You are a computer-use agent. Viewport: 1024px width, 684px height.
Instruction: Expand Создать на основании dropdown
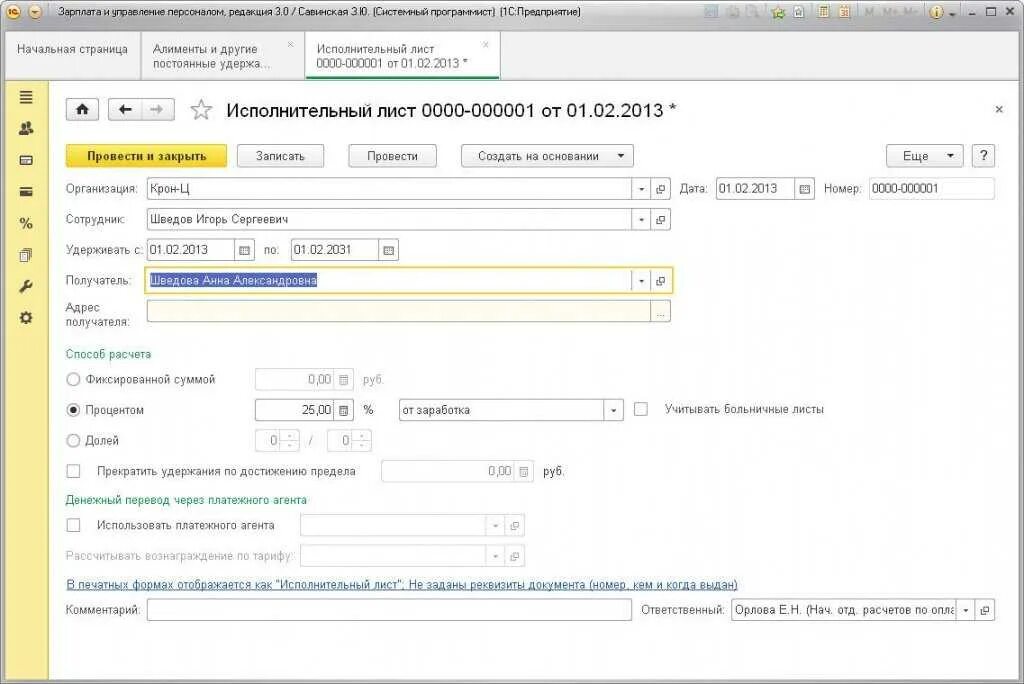pyautogui.click(x=547, y=156)
